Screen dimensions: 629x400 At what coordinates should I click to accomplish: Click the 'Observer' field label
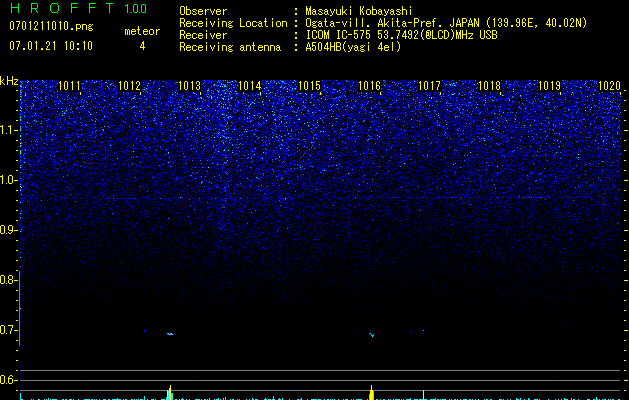(x=203, y=11)
